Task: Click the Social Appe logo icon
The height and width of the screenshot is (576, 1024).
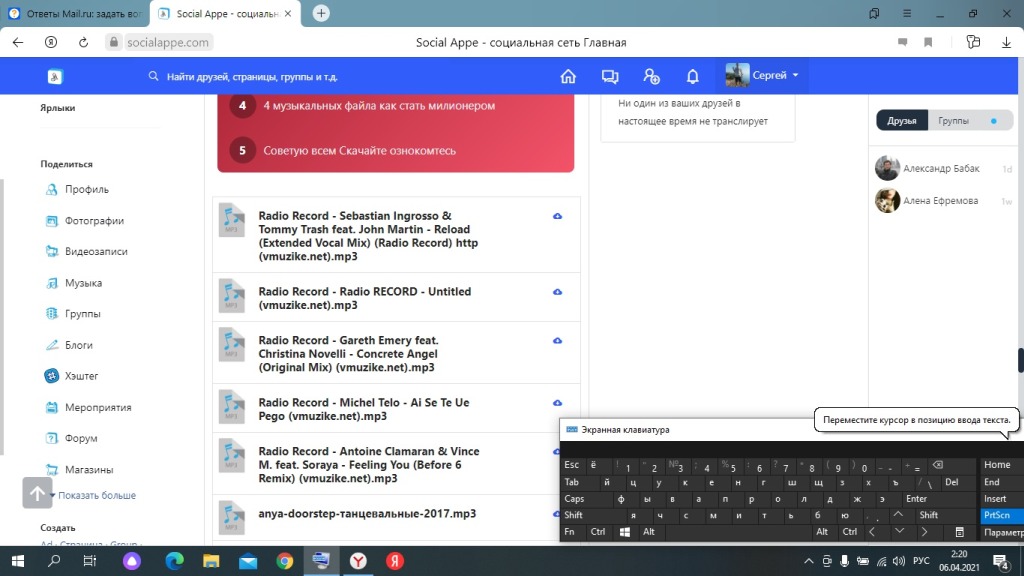Action: pyautogui.click(x=55, y=76)
